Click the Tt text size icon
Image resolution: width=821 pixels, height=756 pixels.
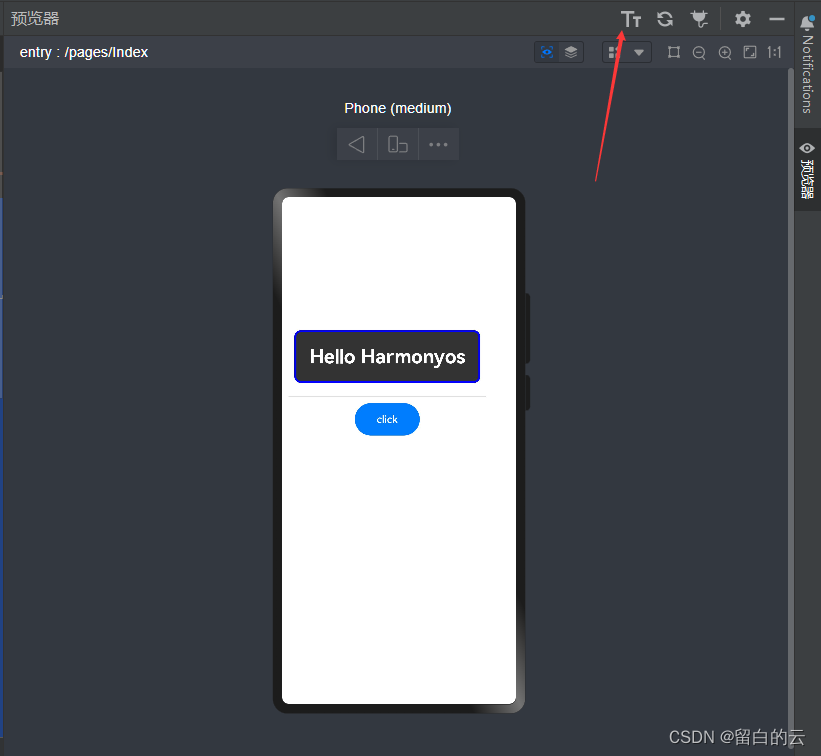click(631, 19)
